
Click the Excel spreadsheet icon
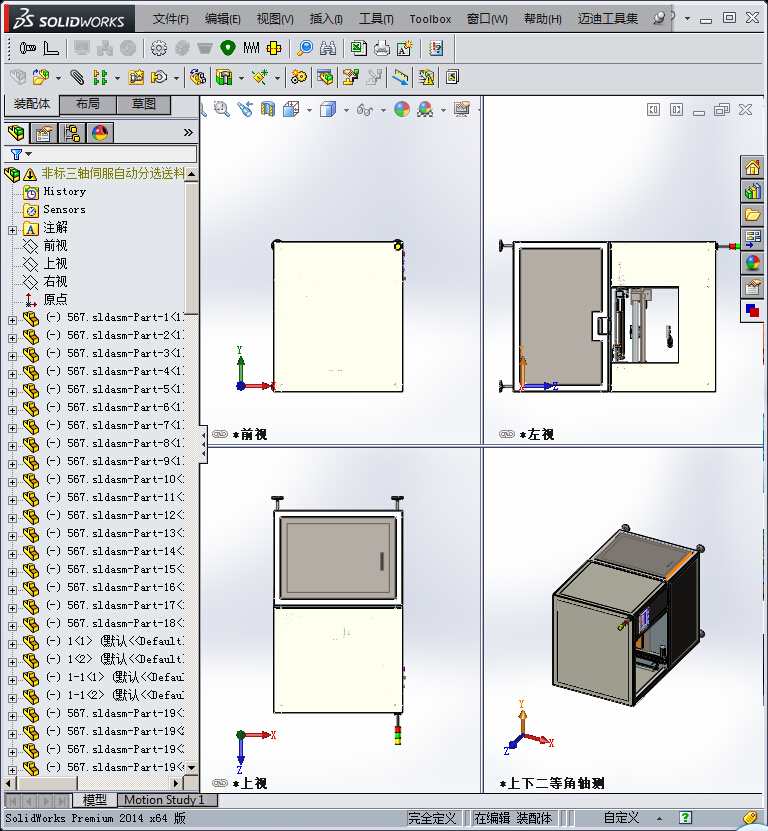(x=359, y=48)
